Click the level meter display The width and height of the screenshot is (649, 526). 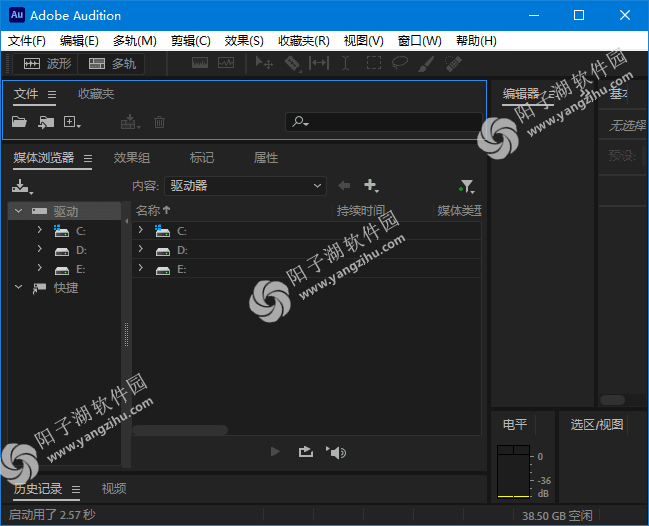pos(513,471)
